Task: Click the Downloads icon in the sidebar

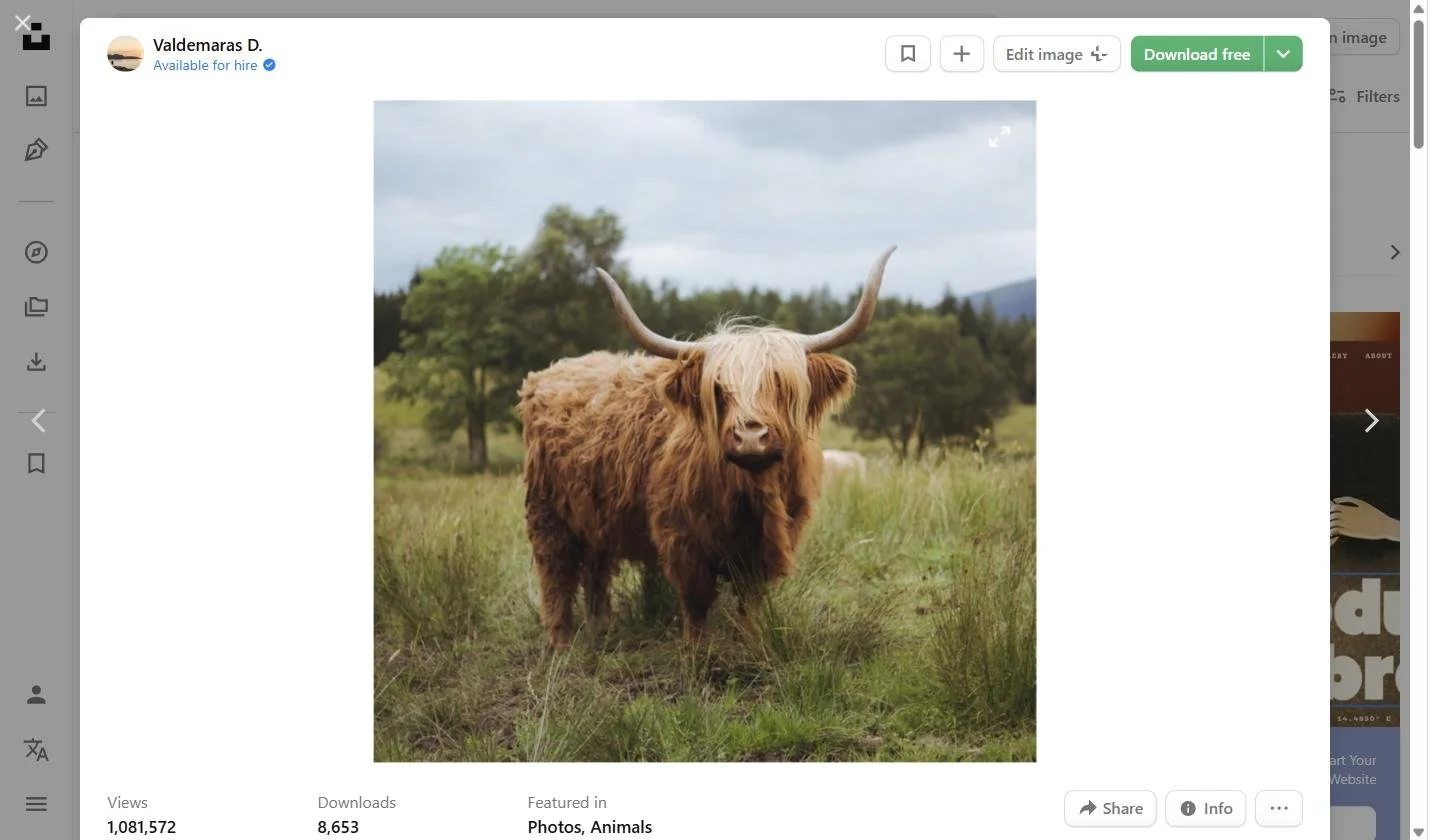Action: click(36, 361)
